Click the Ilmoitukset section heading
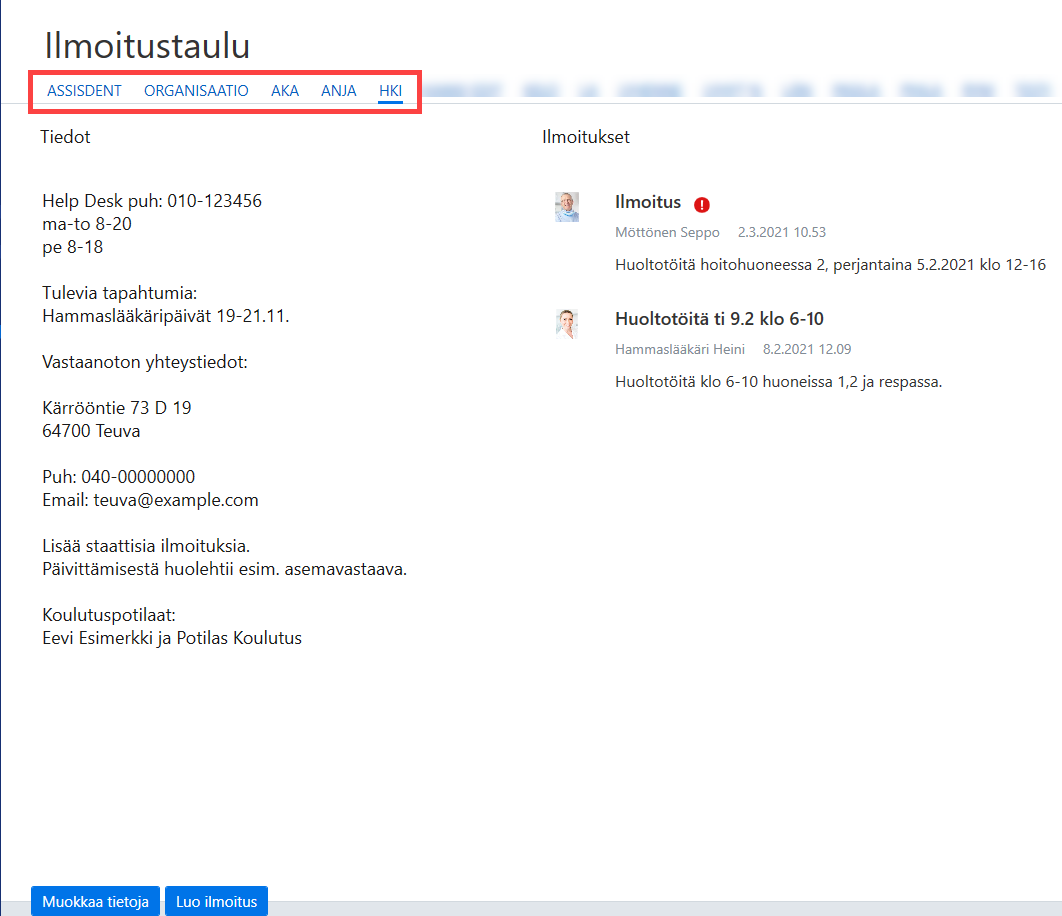Screen dimensions: 1062x916 (586, 137)
